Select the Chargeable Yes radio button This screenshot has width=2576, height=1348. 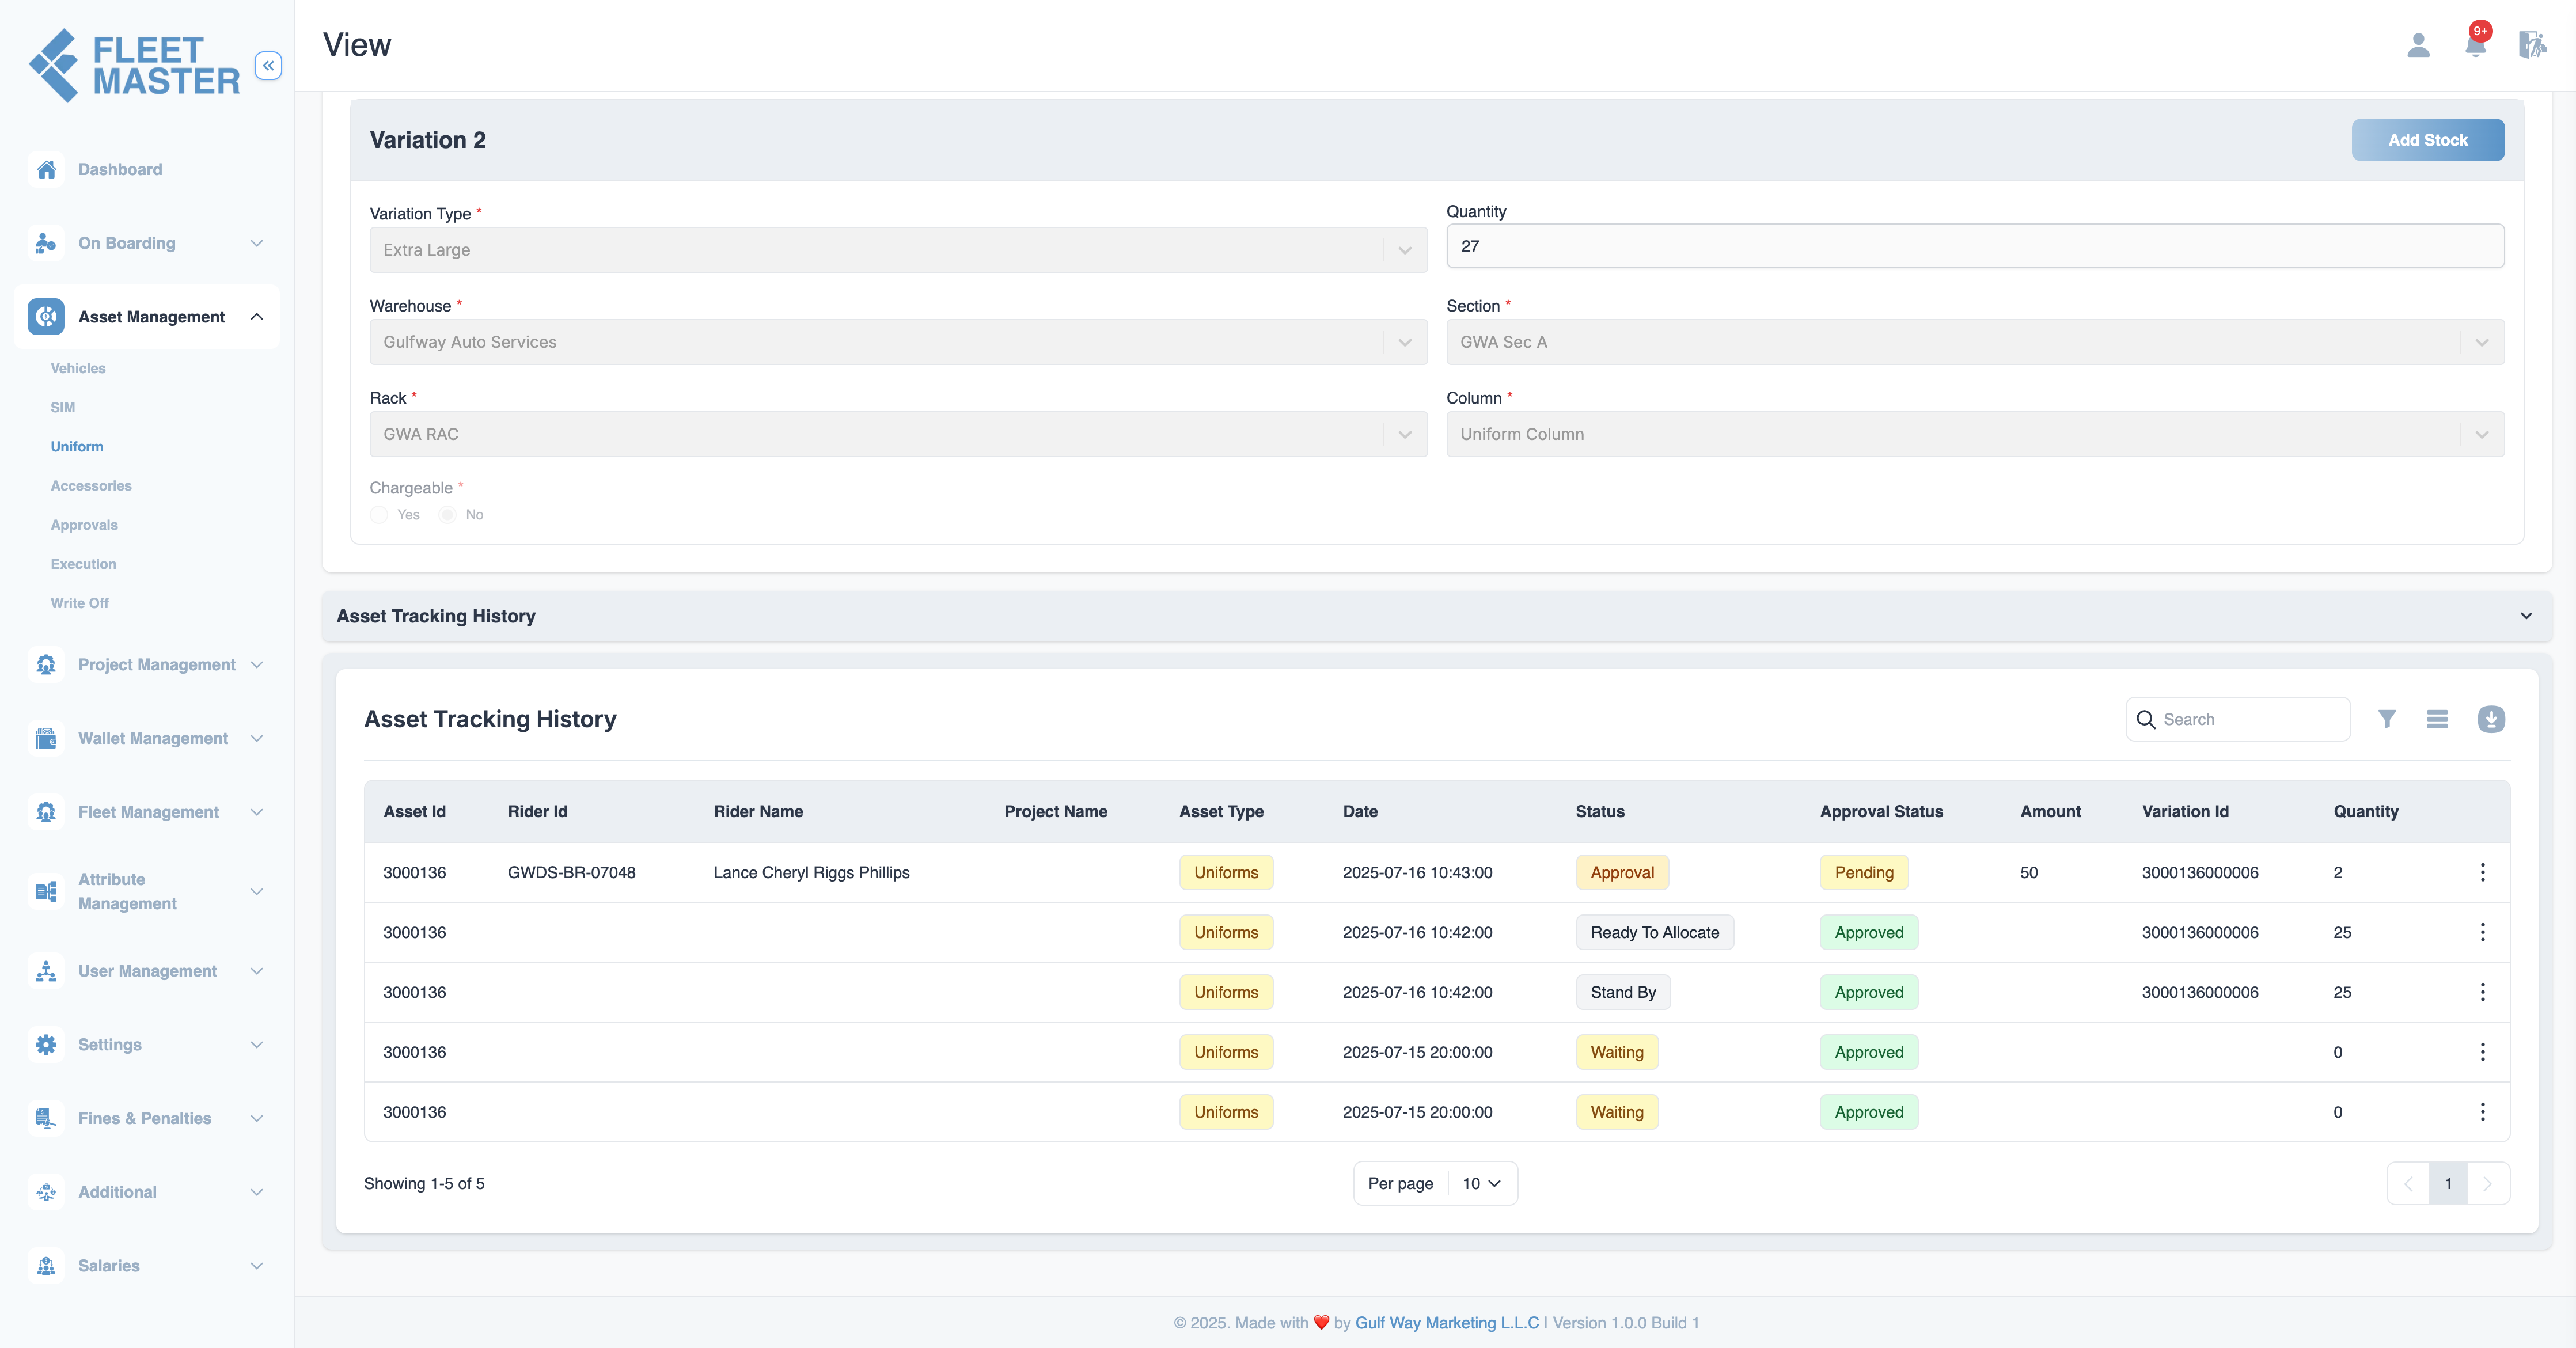(x=379, y=515)
